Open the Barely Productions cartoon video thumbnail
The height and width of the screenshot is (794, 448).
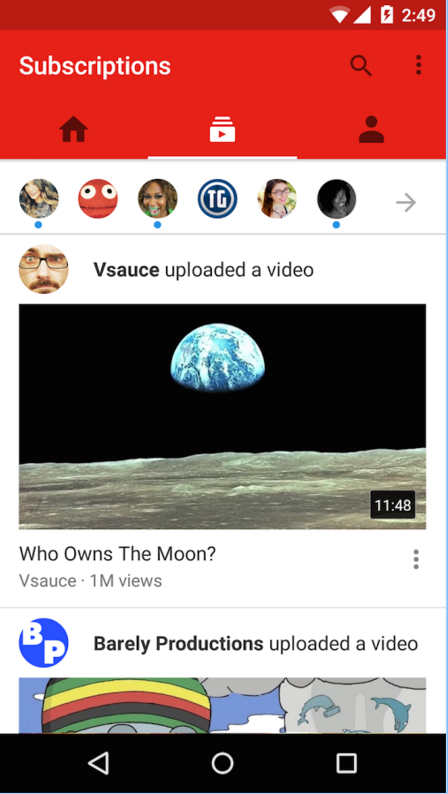tap(222, 705)
